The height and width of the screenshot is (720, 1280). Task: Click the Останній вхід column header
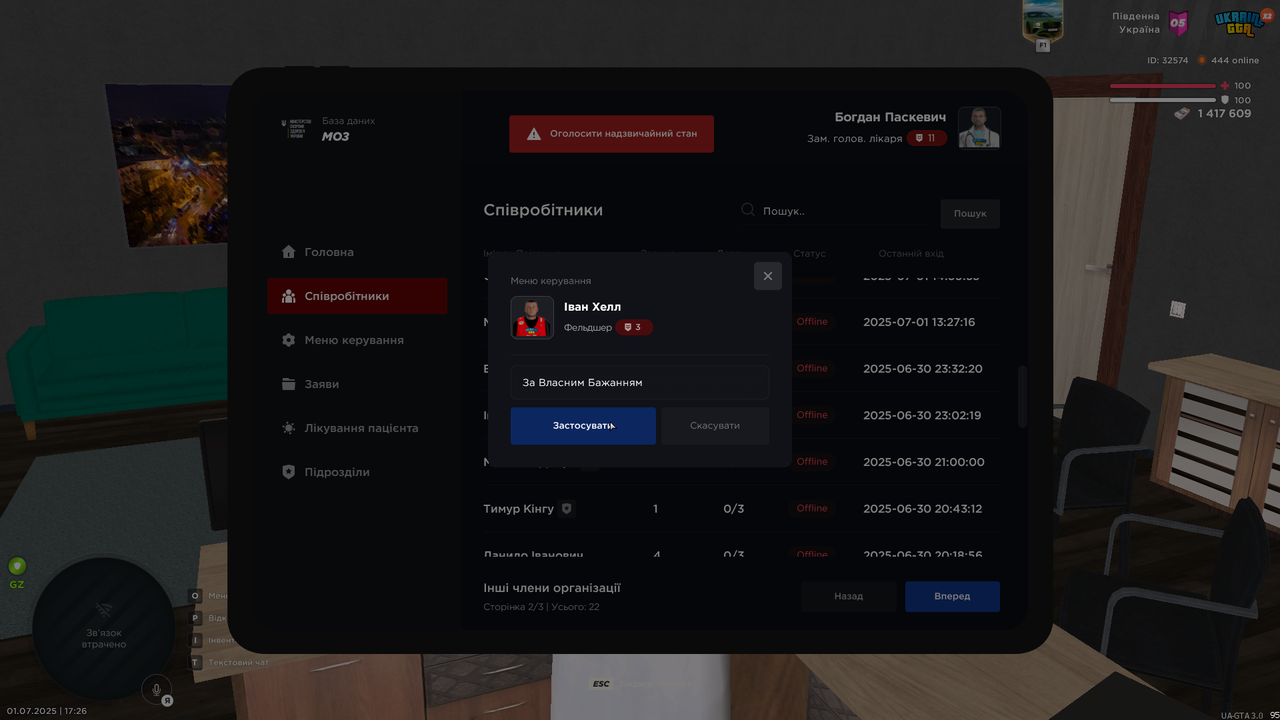point(911,254)
